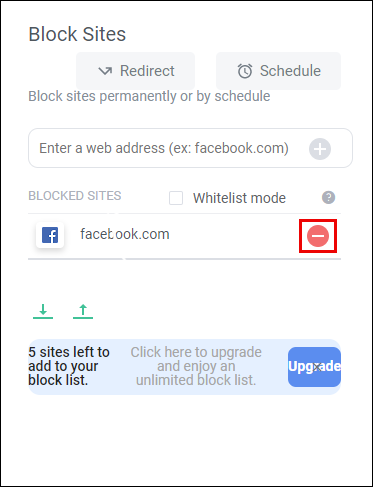
Task: Click the green download arrow icon
Action: pyautogui.click(x=43, y=311)
